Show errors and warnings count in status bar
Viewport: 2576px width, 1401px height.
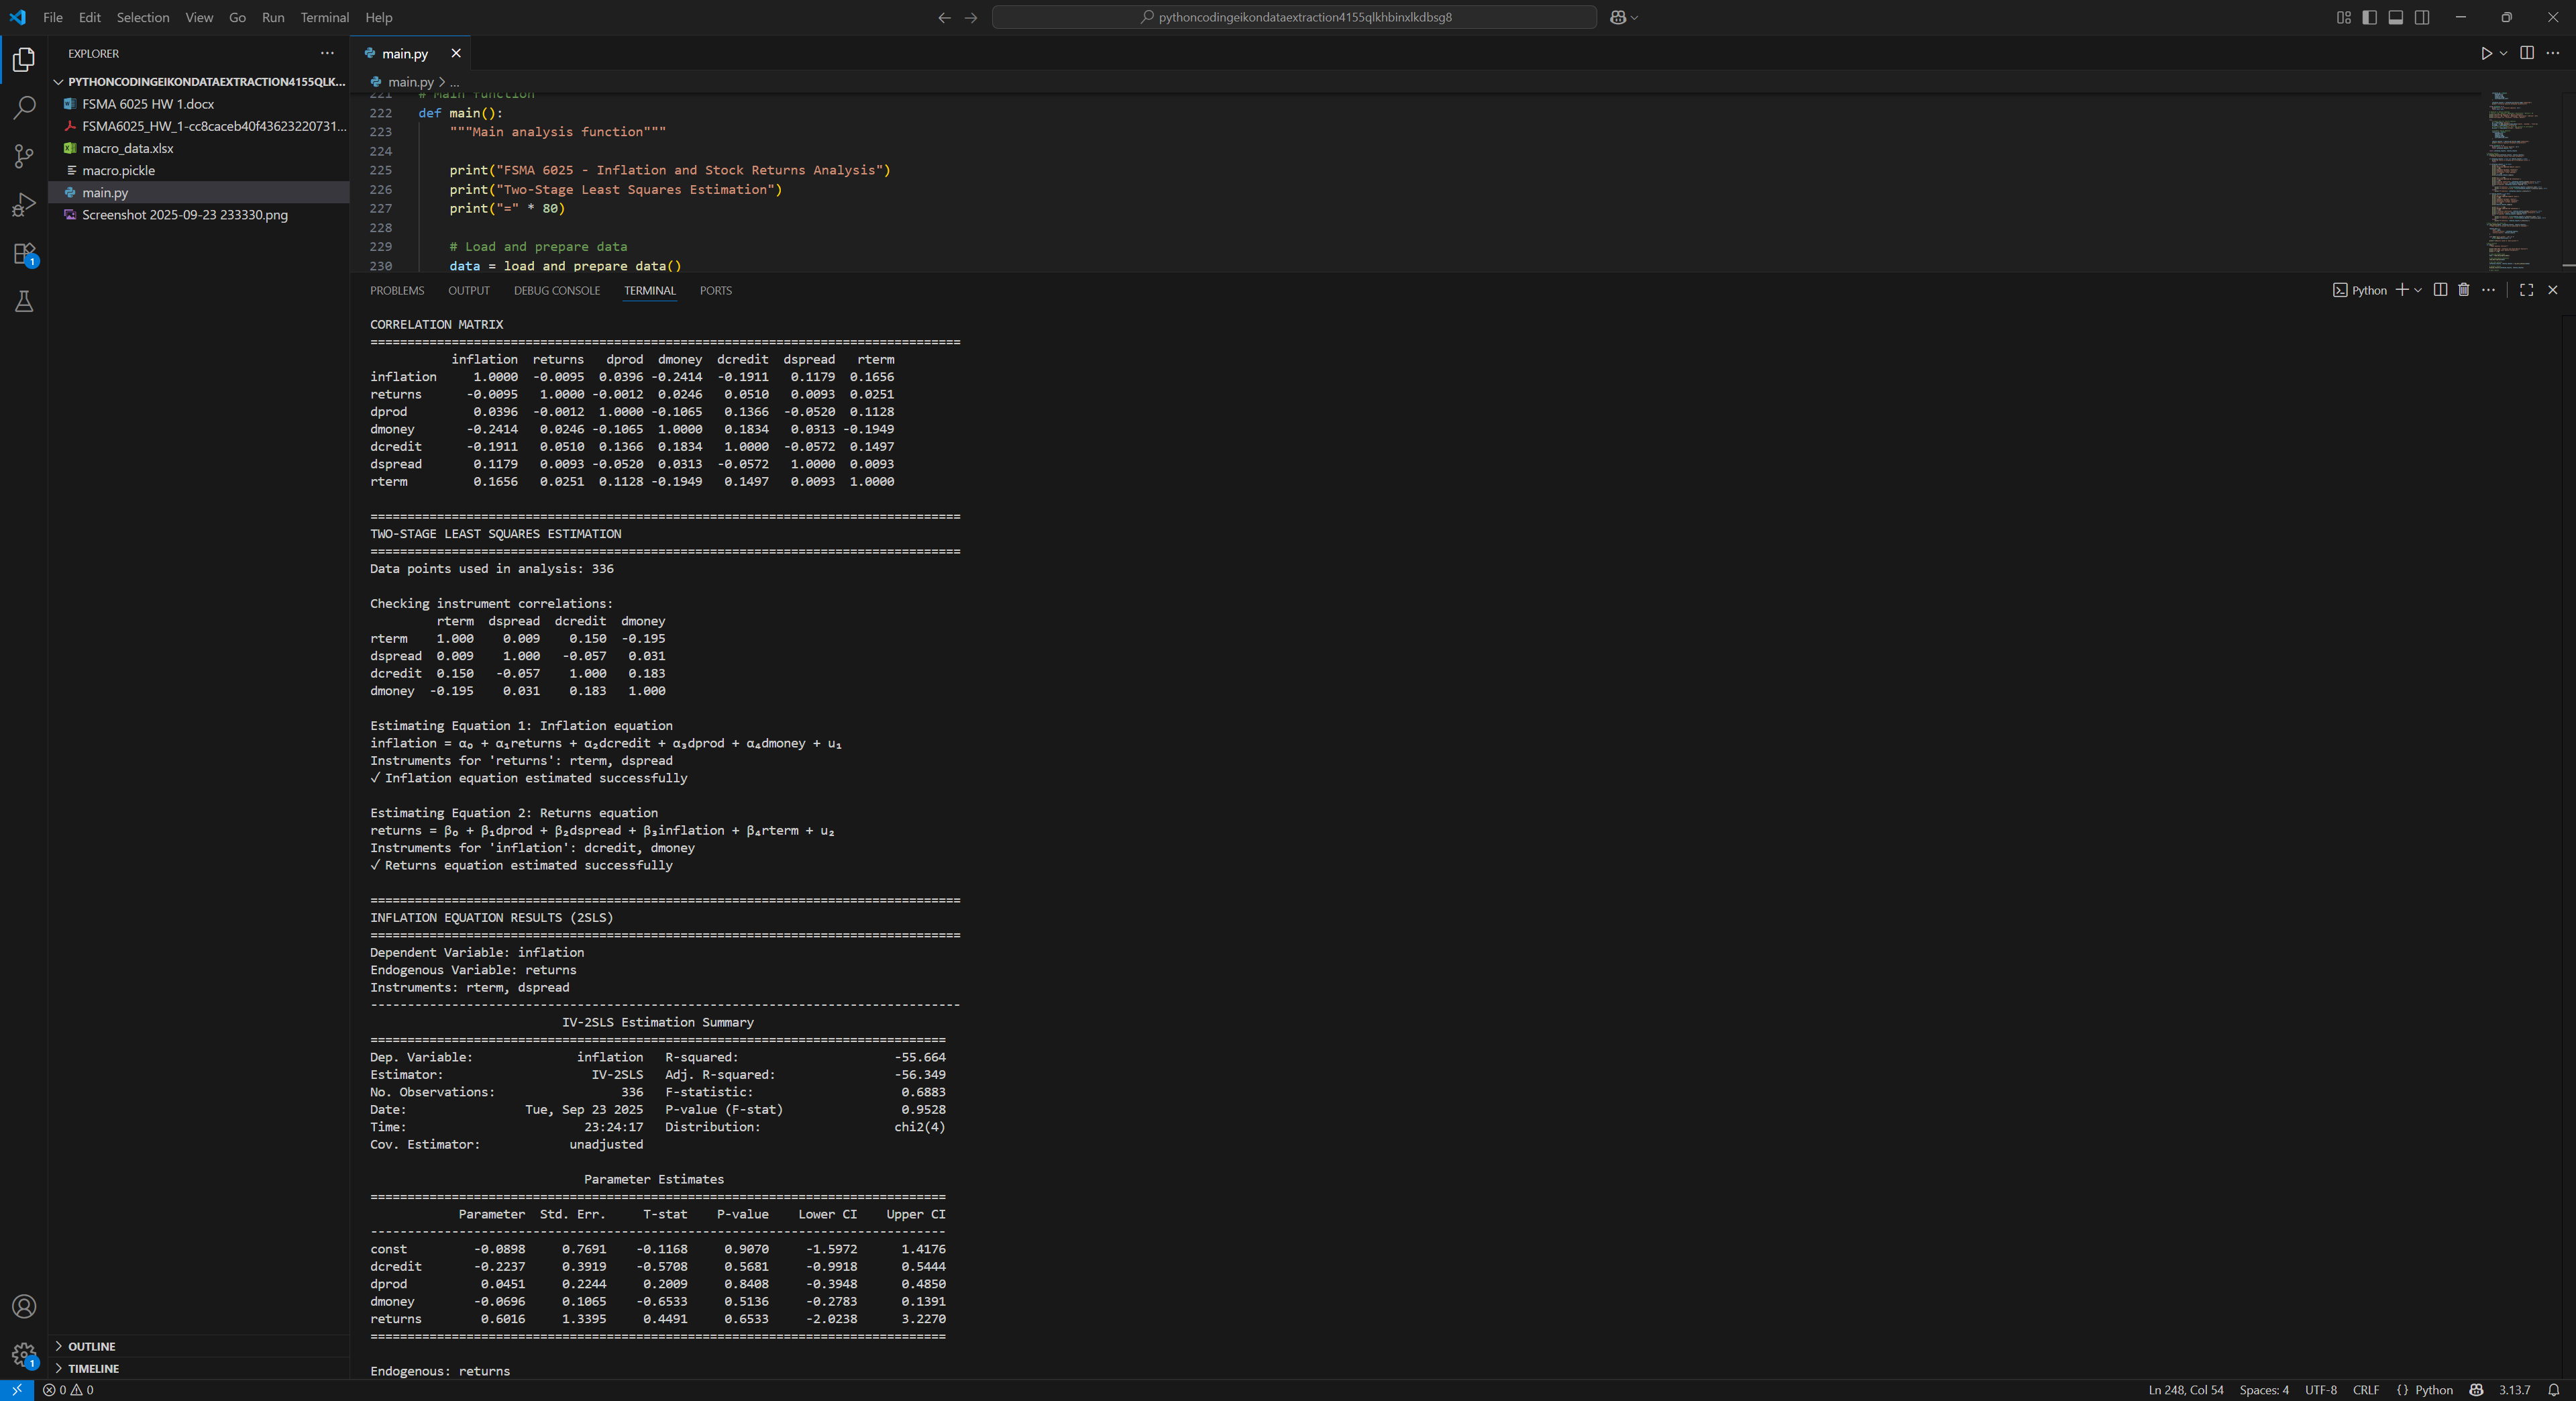[x=68, y=1390]
